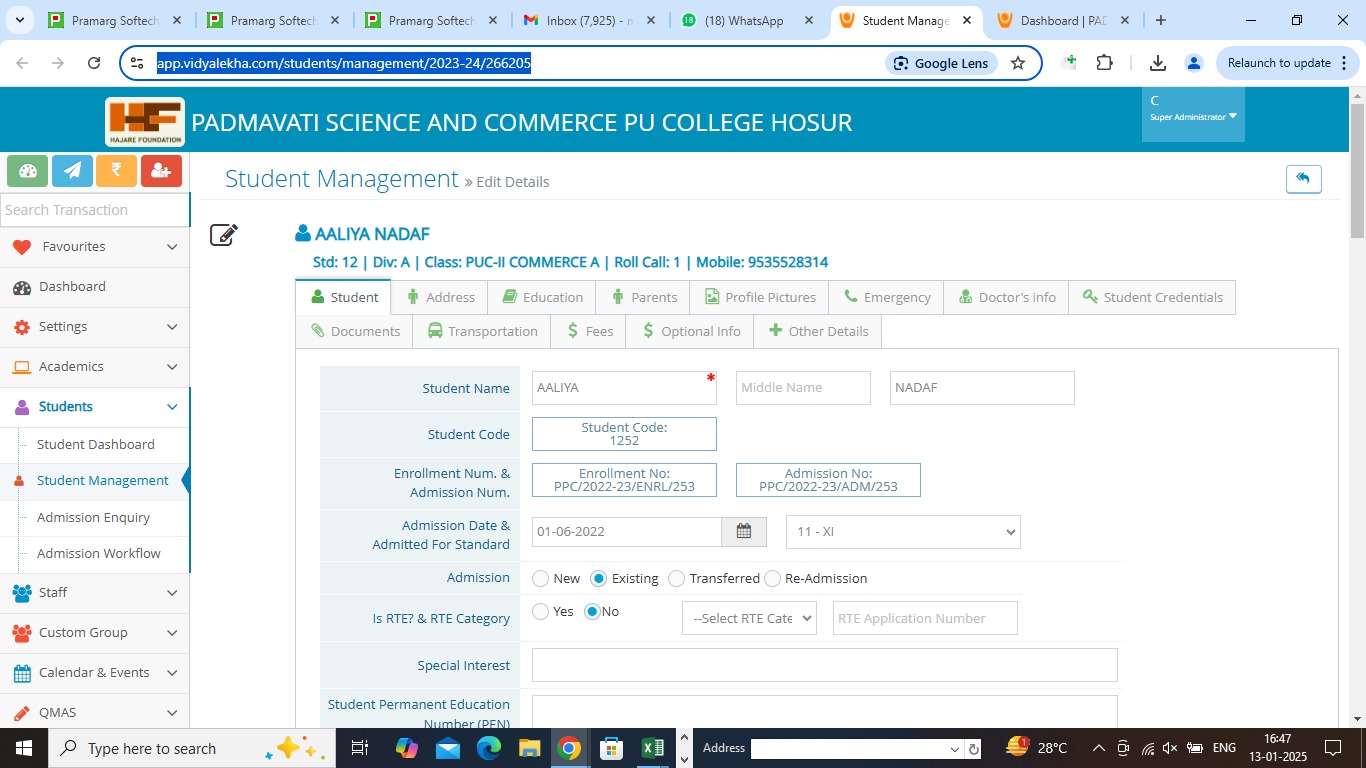1366x768 pixels.
Task: Collapse the Students sidebar menu
Action: [94, 407]
